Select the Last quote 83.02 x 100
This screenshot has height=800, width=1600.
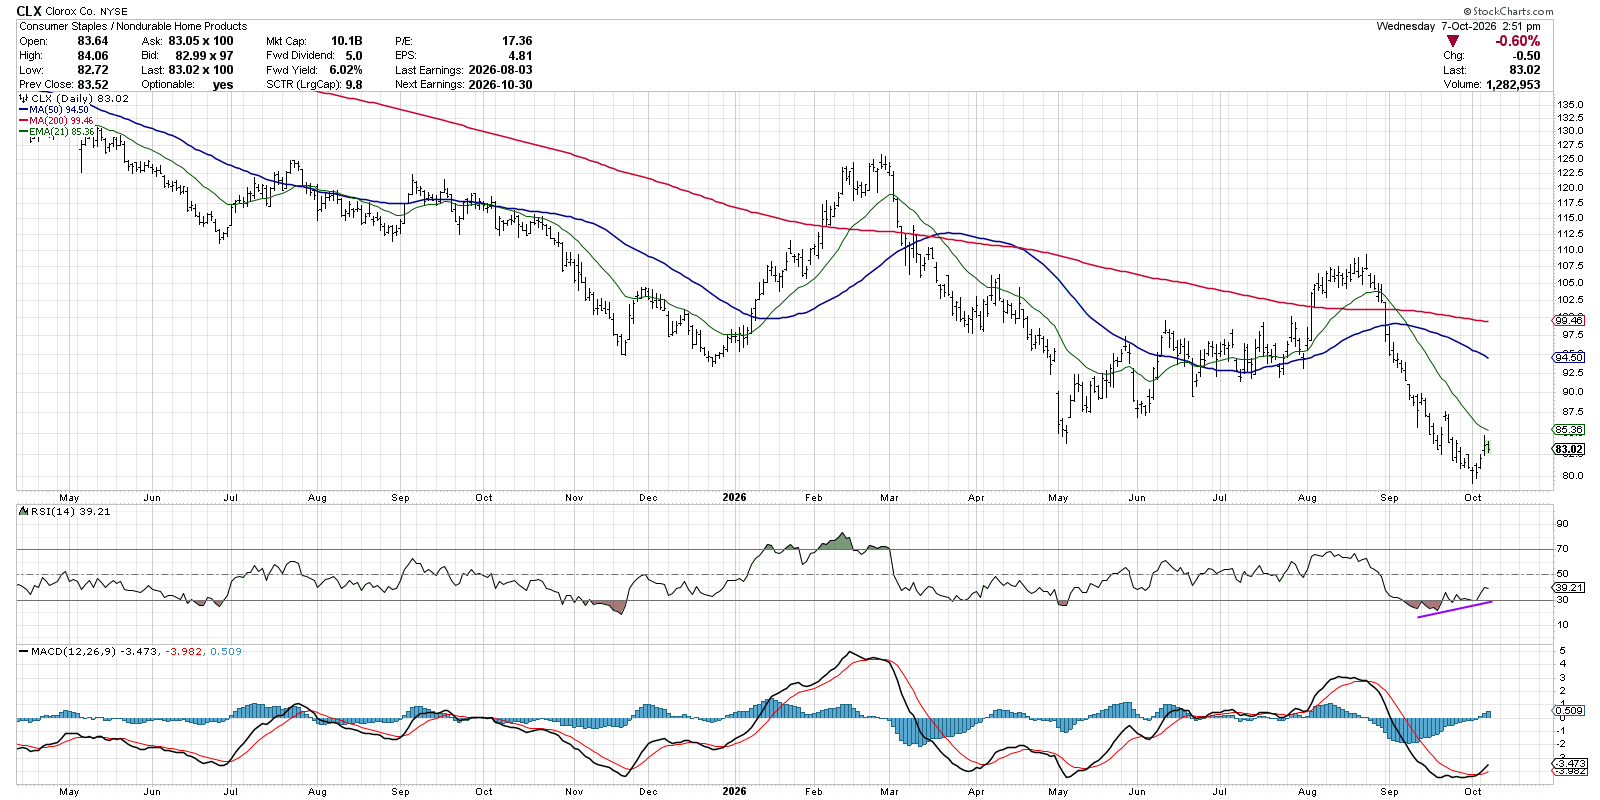(201, 70)
